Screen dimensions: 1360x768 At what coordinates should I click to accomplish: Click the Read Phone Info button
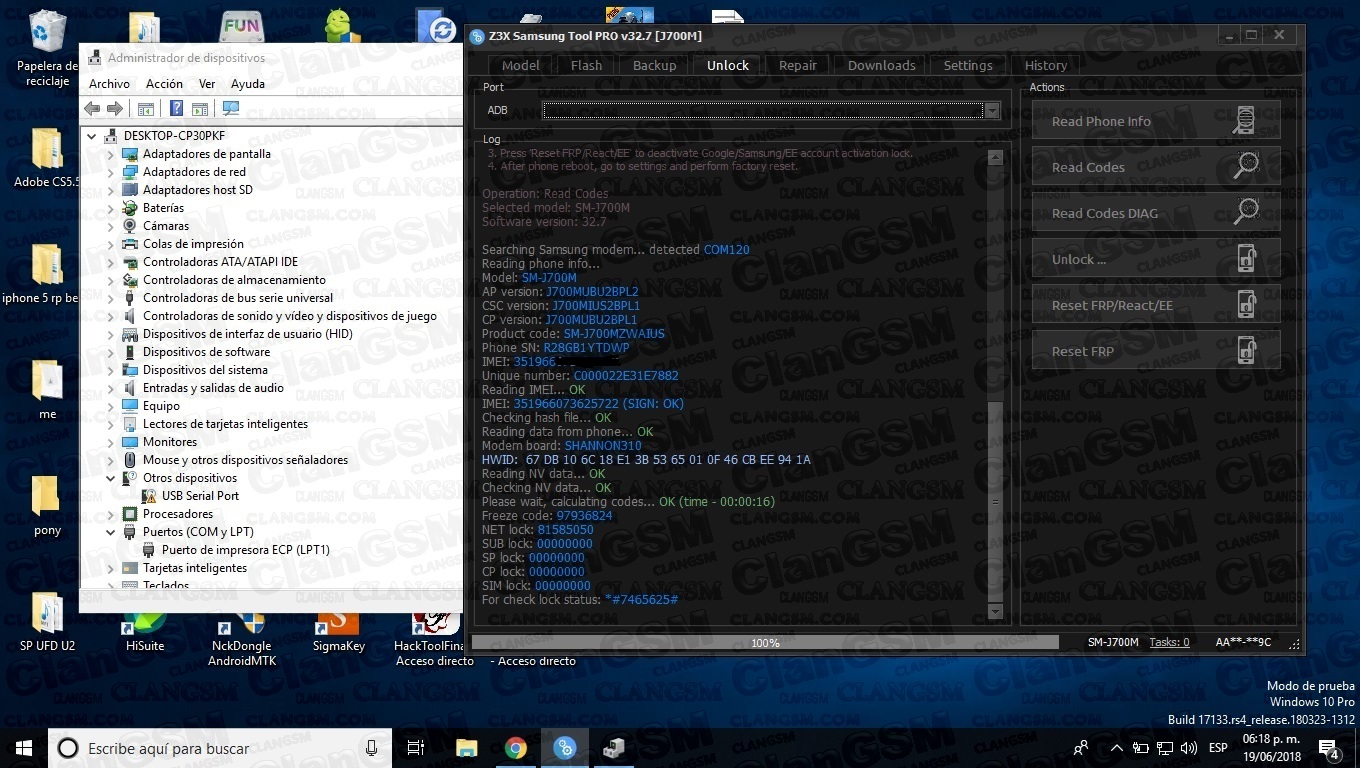click(x=1156, y=121)
